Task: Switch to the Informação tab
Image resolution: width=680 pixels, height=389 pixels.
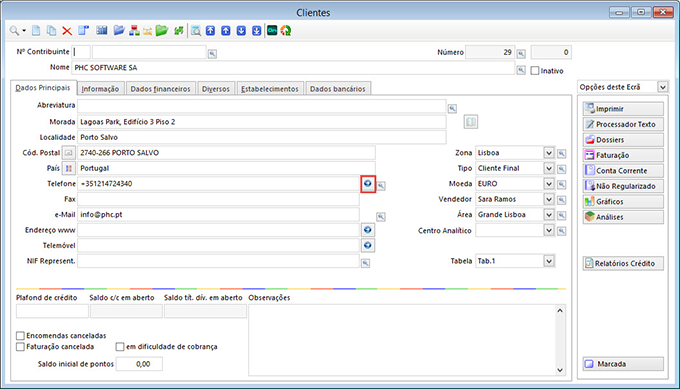Action: tap(100, 88)
